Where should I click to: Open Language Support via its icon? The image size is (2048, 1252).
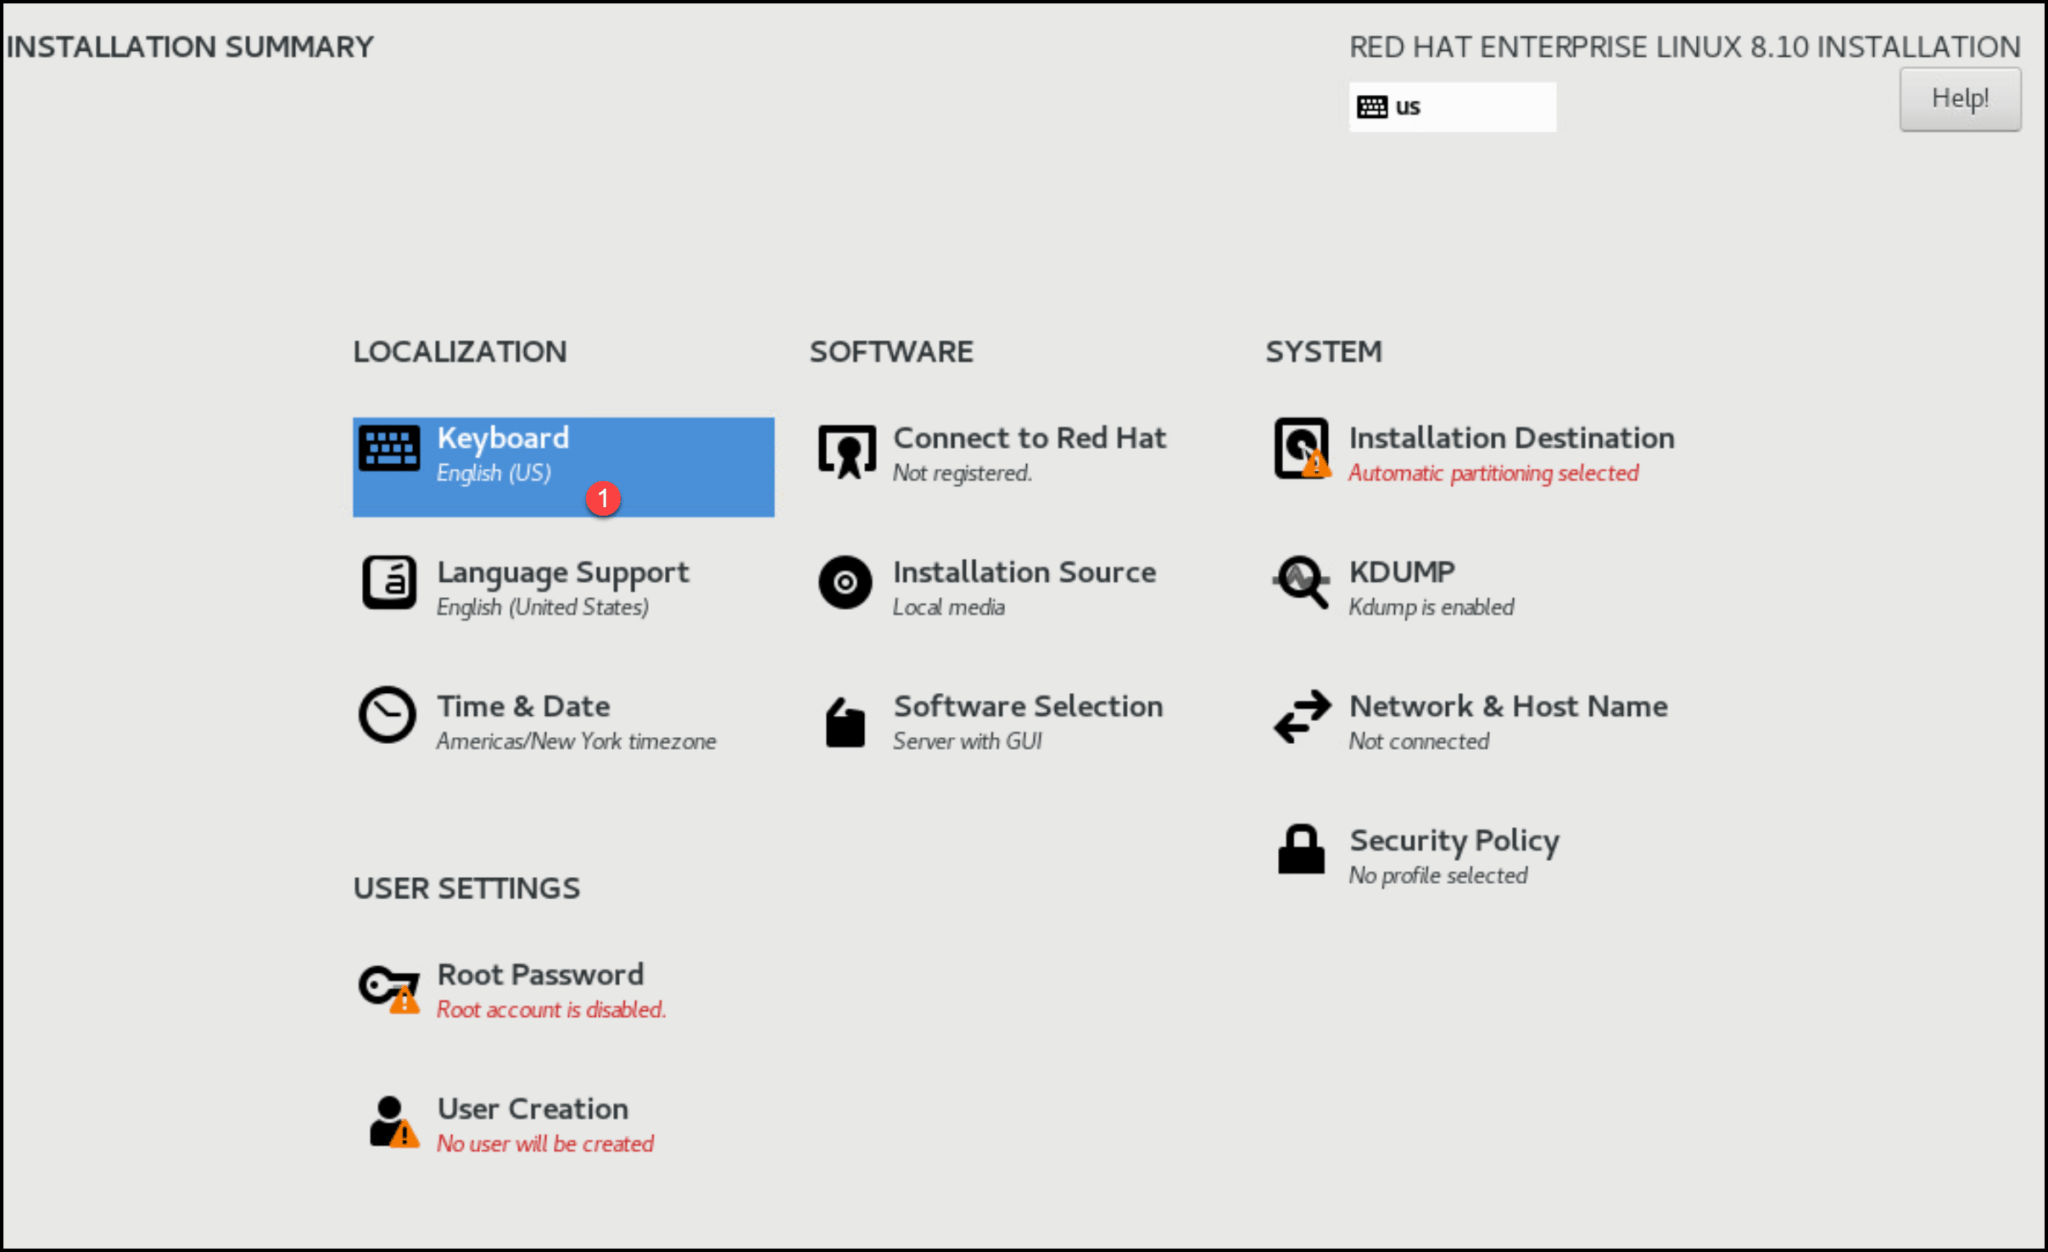[389, 583]
